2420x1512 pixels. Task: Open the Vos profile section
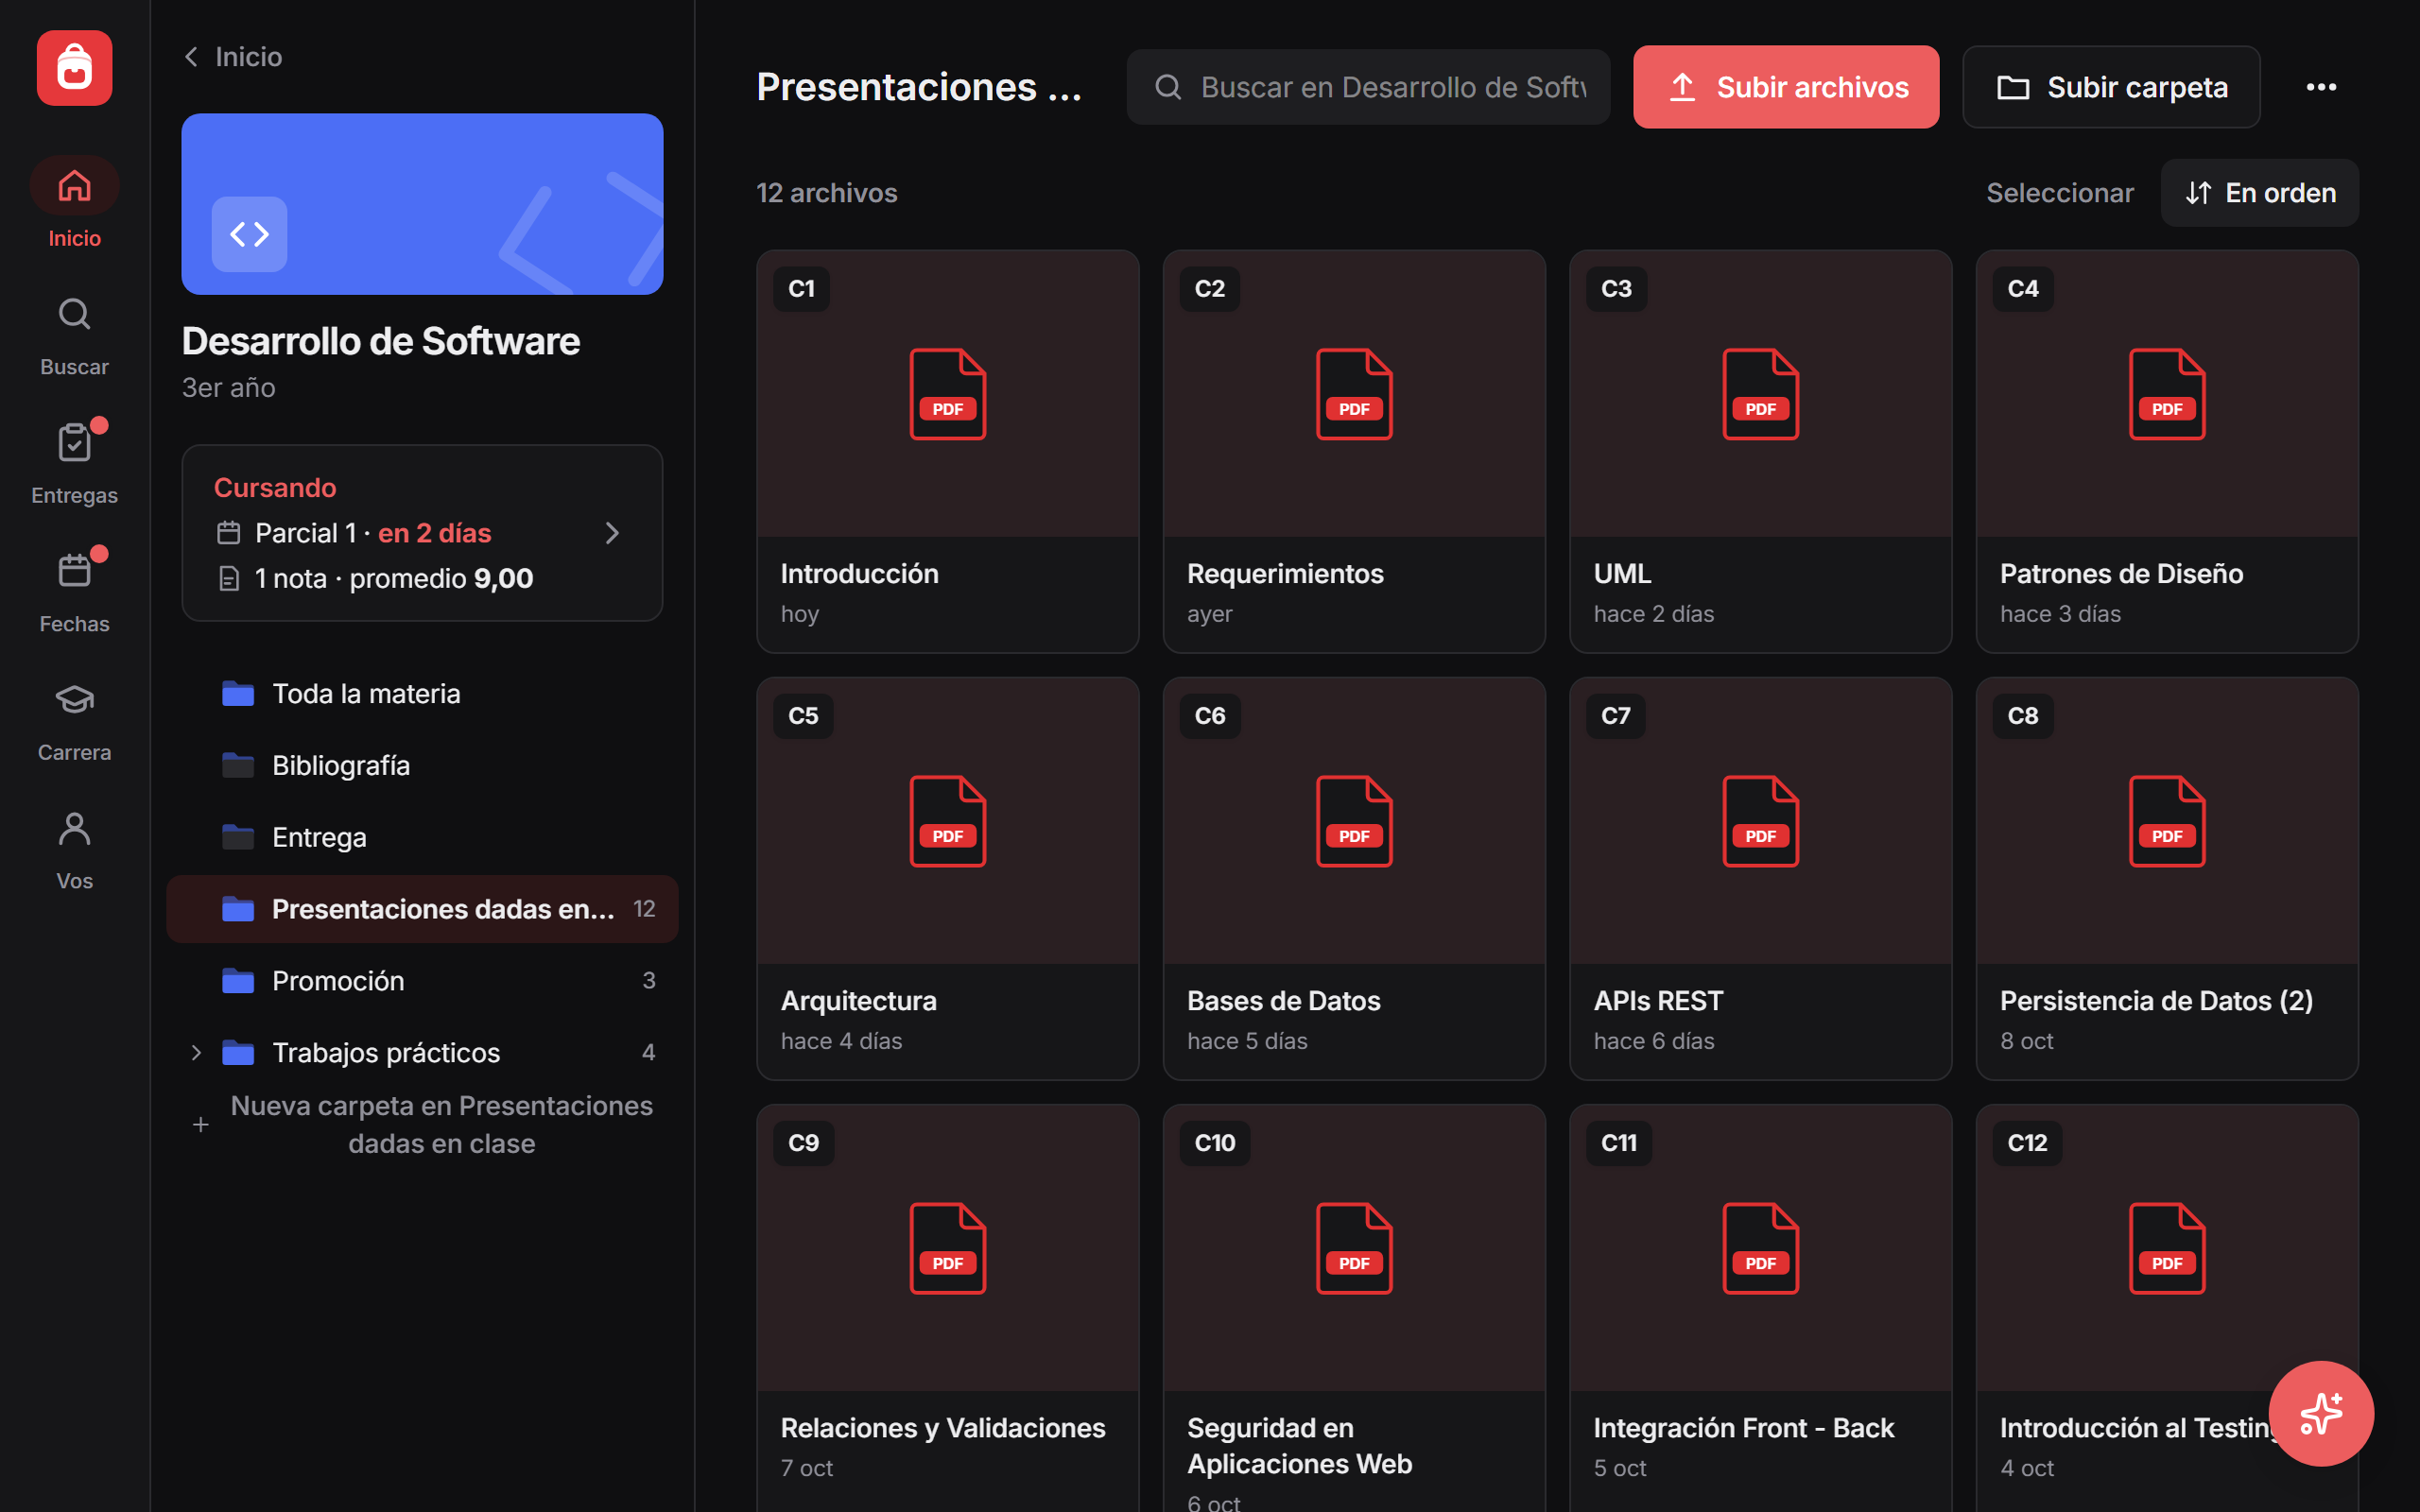click(74, 851)
